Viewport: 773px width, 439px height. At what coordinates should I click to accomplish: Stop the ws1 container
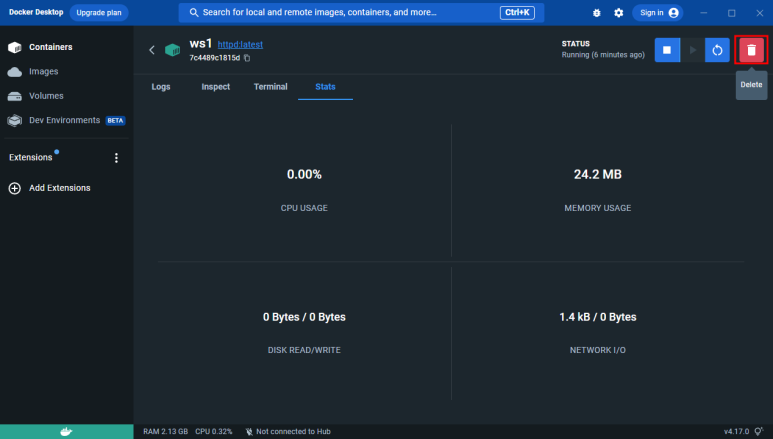pyautogui.click(x=667, y=50)
